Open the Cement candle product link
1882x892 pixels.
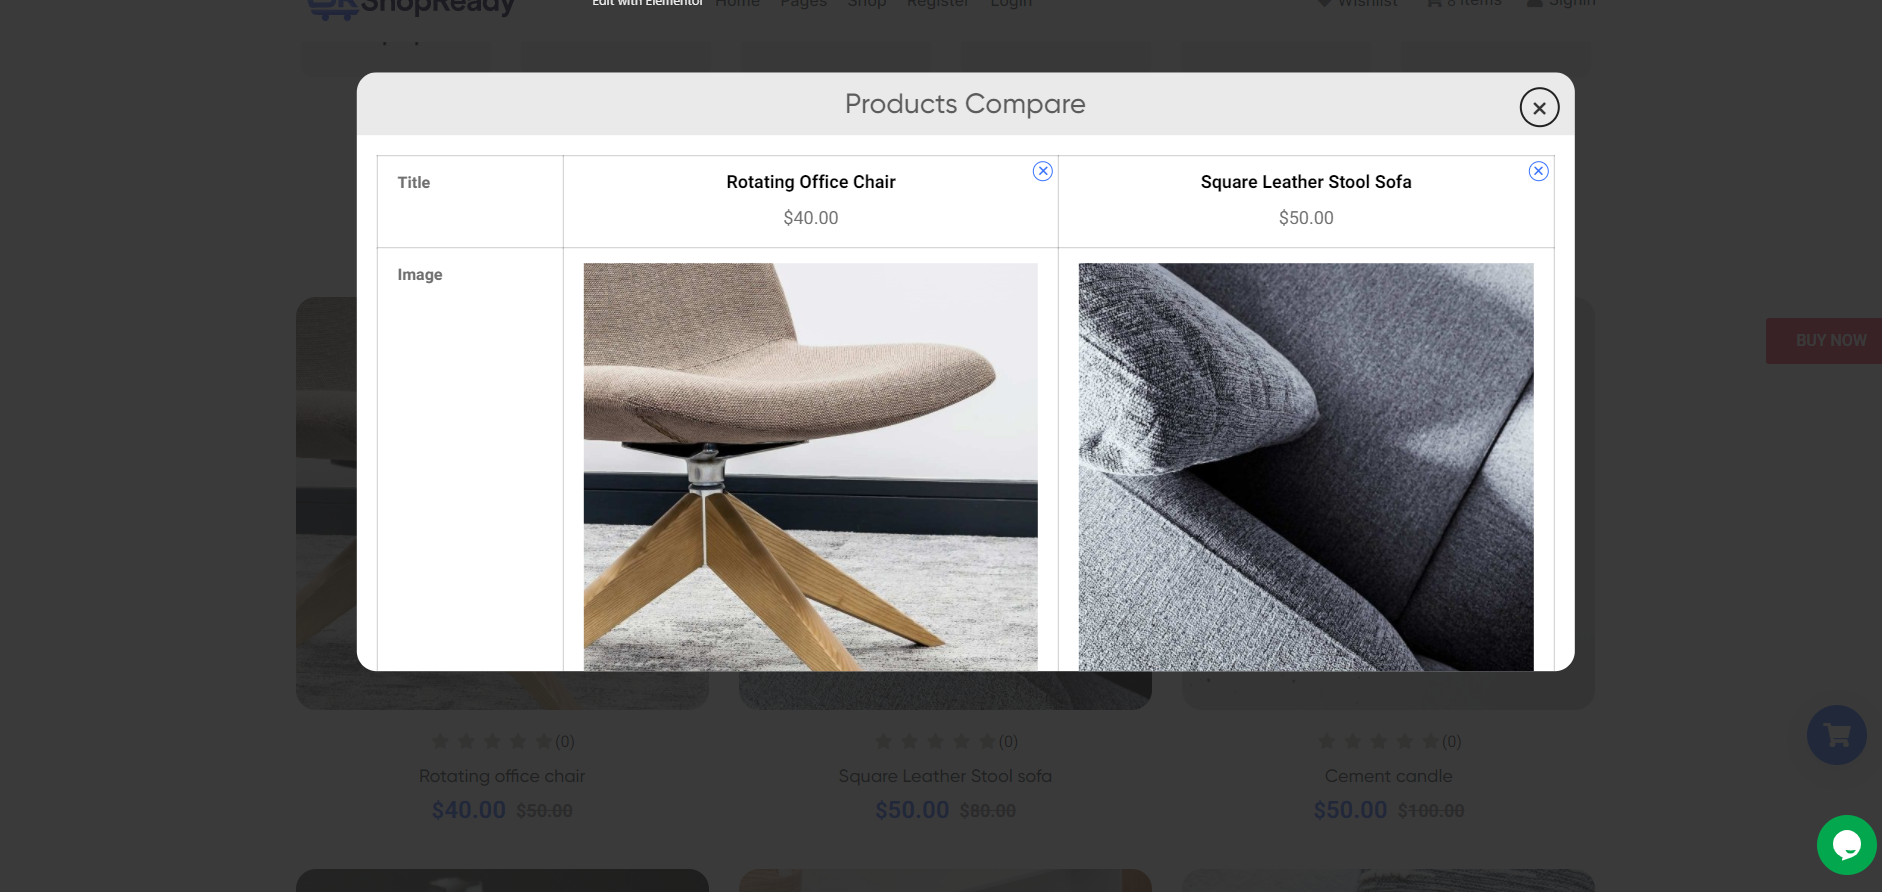click(x=1388, y=776)
